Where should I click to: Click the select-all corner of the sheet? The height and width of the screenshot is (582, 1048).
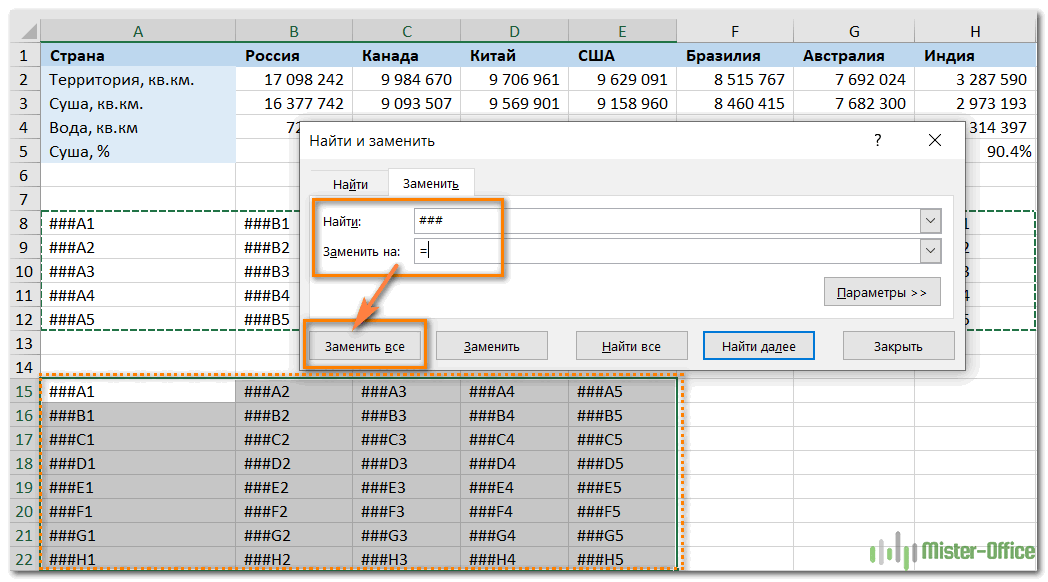[x=20, y=32]
